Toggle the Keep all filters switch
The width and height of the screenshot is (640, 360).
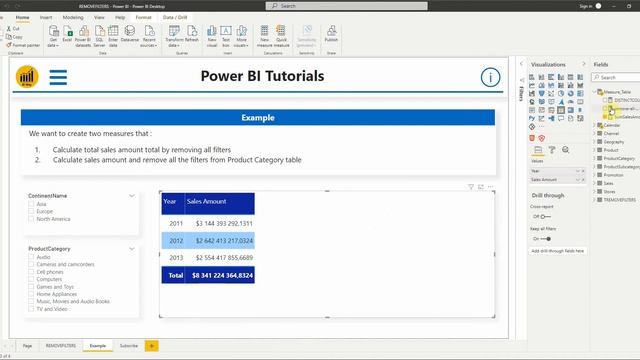click(x=546, y=239)
